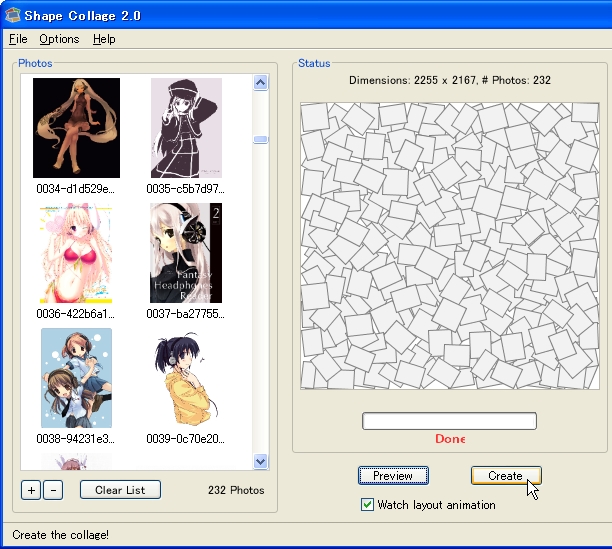Screen dimensions: 612x549
Task: Click the Create button
Action: pyautogui.click(x=506, y=476)
